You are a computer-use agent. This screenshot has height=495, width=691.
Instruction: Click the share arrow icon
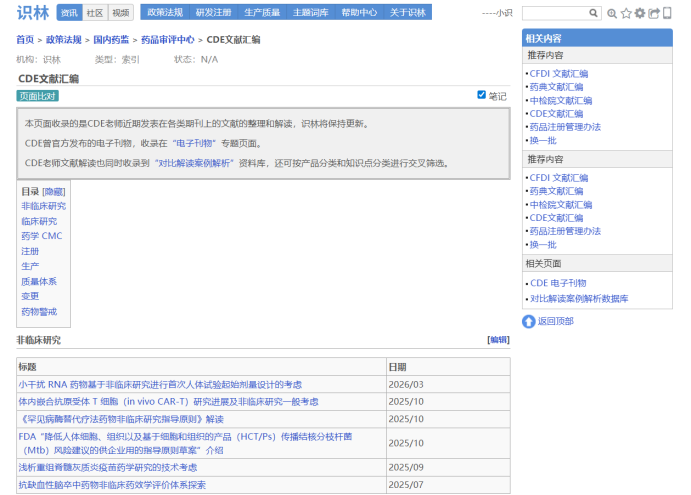pyautogui.click(x=654, y=14)
